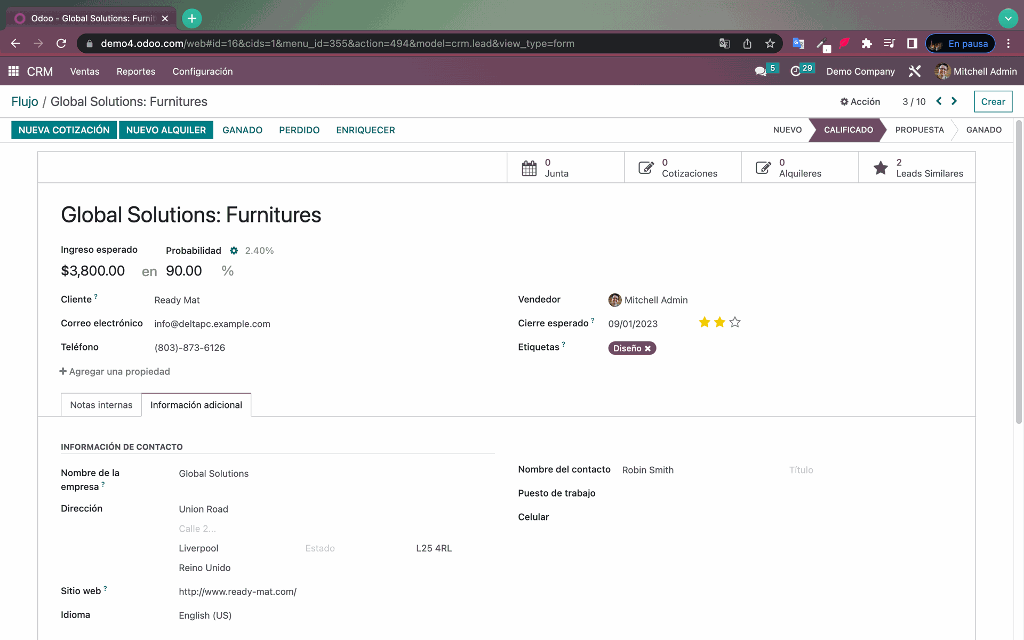Viewport: 1024px width, 640px height.
Task: Open the activities clock icon
Action: pyautogui.click(x=795, y=71)
